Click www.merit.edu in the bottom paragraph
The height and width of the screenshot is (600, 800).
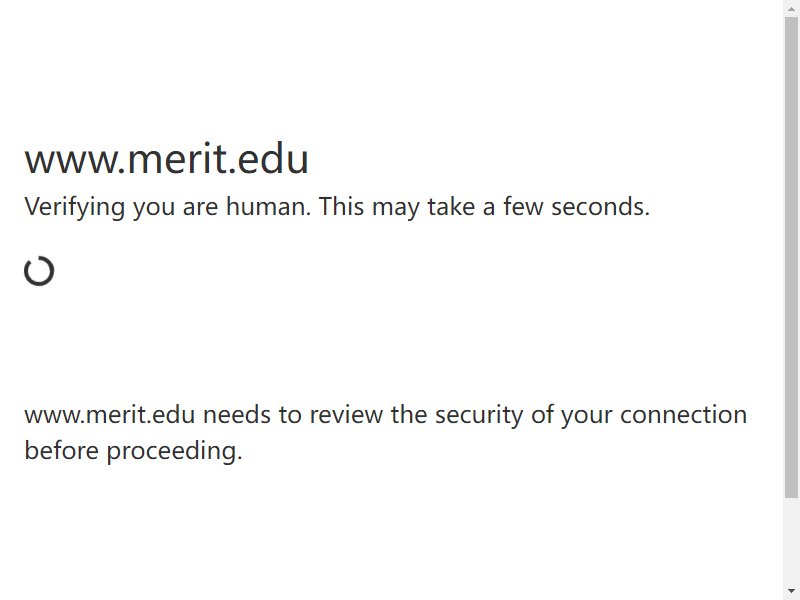pyautogui.click(x=110, y=414)
